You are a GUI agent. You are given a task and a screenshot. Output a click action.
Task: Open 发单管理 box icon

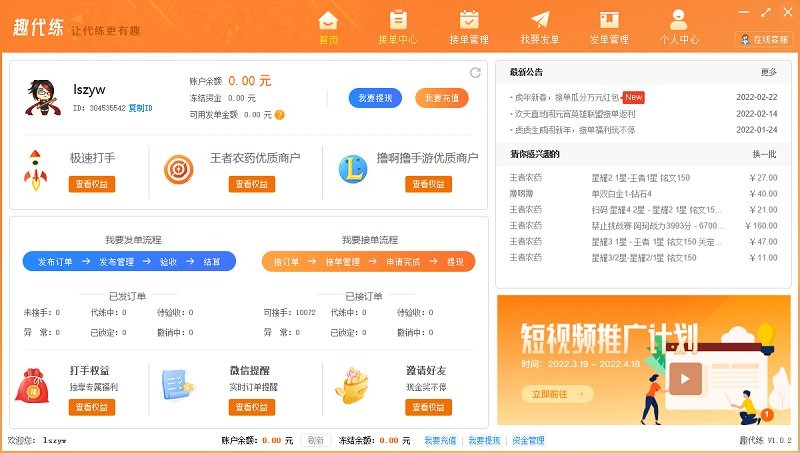[x=609, y=26]
